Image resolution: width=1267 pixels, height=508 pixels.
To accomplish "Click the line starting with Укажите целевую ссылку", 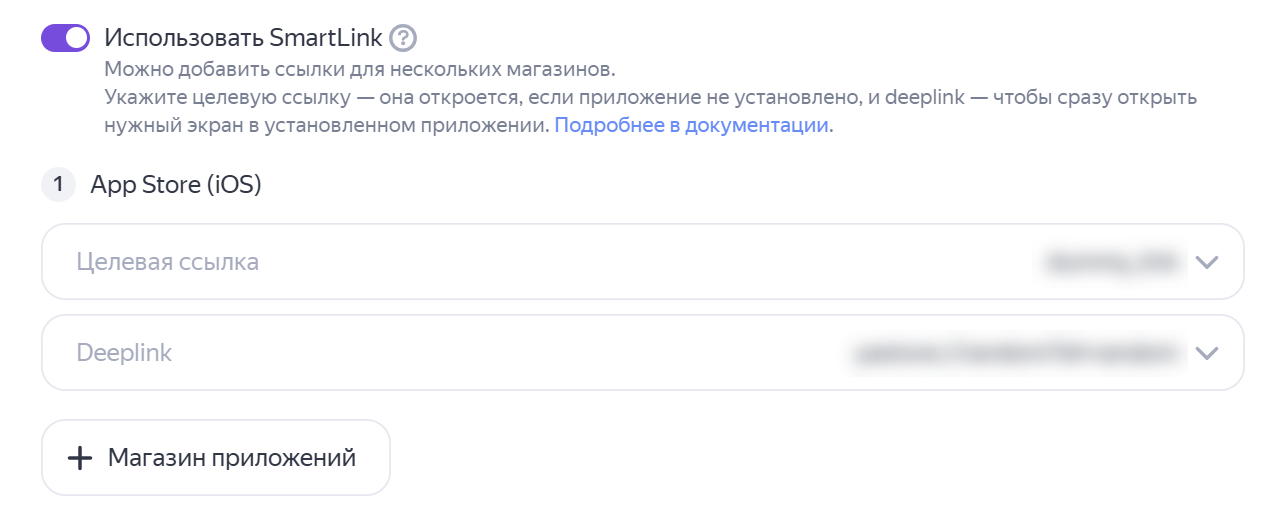I will point(650,98).
